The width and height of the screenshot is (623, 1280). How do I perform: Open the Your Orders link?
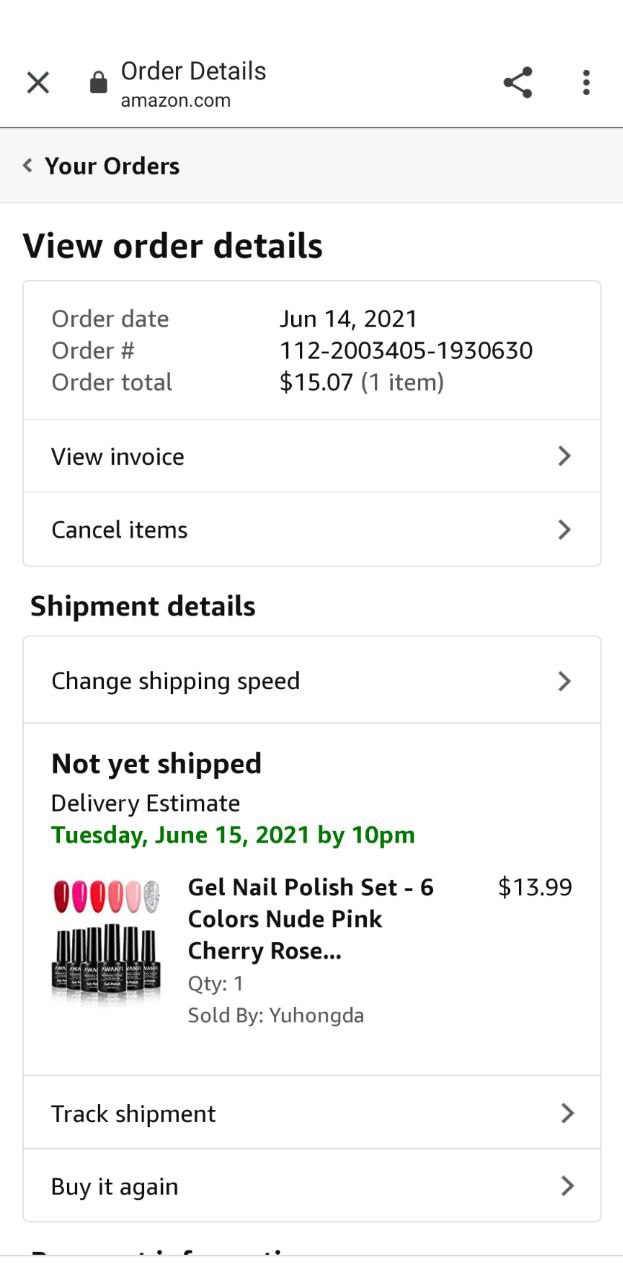point(112,166)
